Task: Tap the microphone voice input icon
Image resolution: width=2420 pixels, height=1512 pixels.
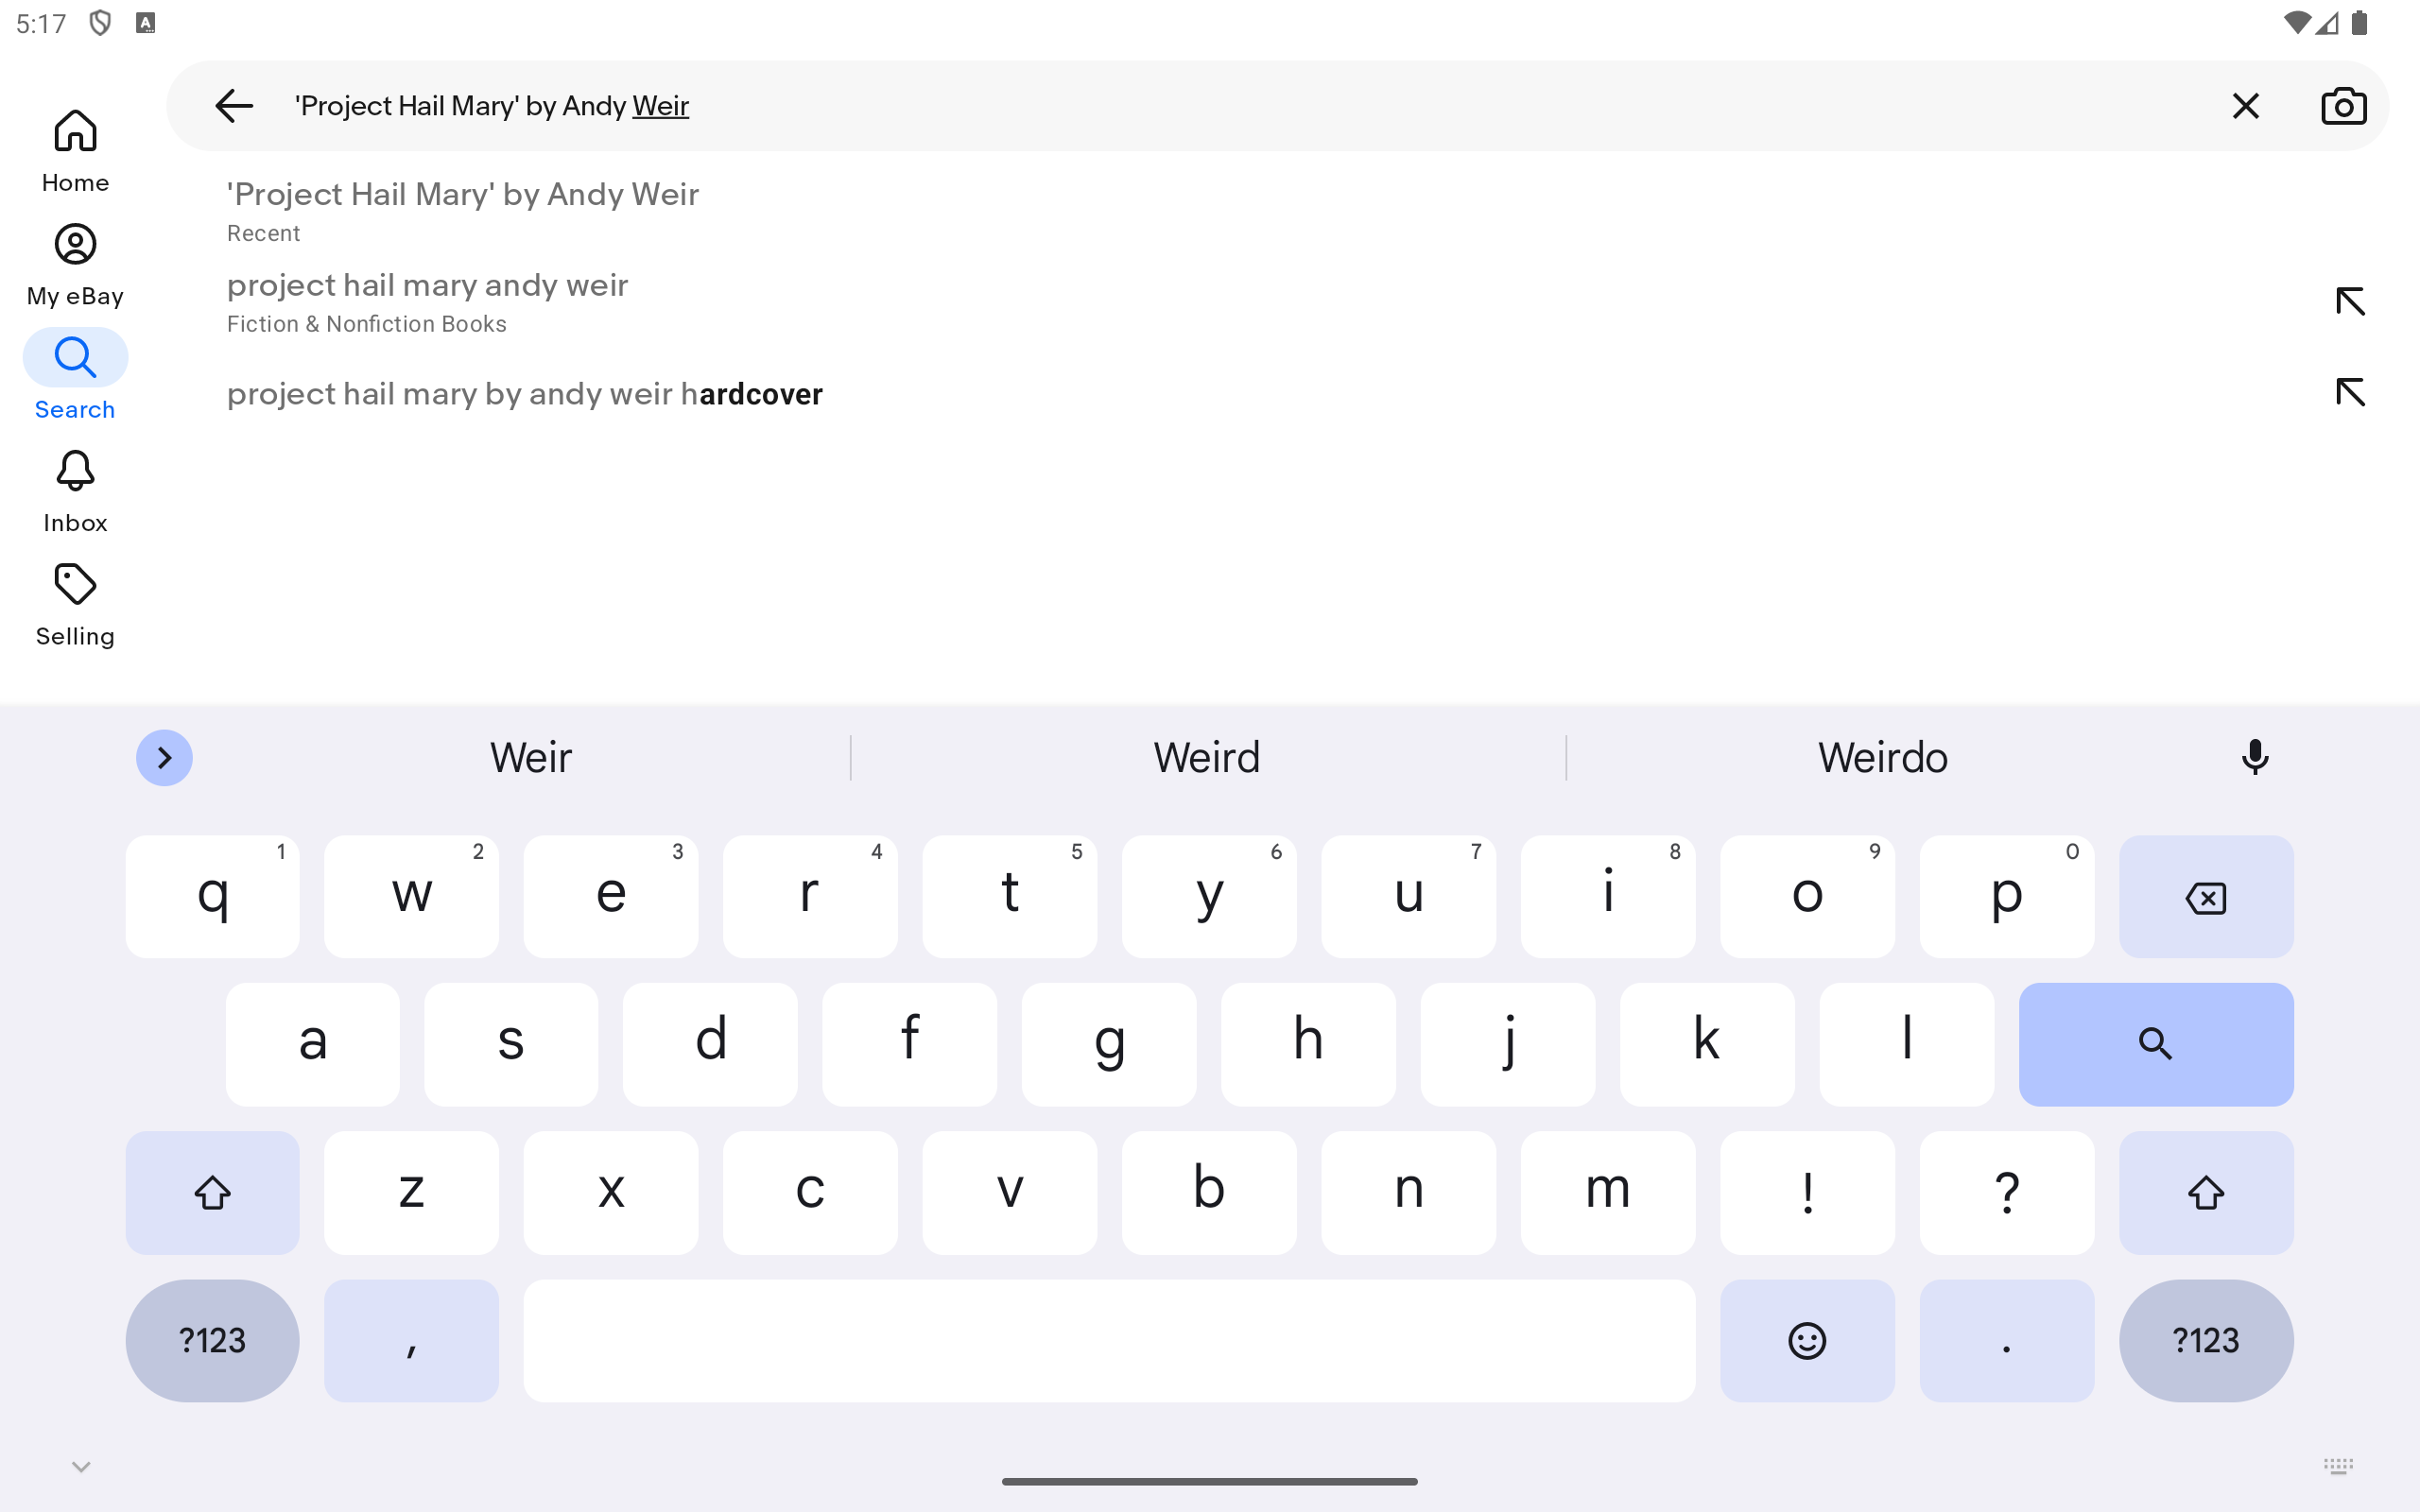Action: click(2255, 758)
